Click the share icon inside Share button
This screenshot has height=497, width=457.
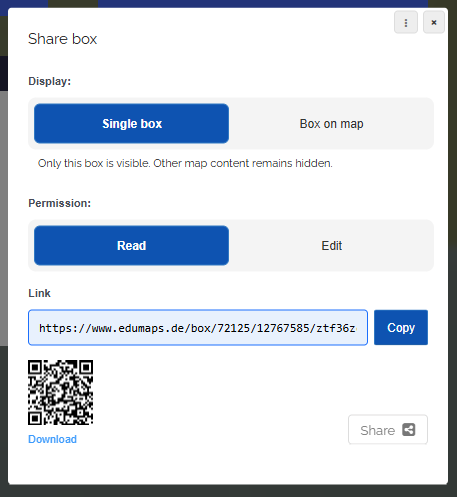(409, 430)
